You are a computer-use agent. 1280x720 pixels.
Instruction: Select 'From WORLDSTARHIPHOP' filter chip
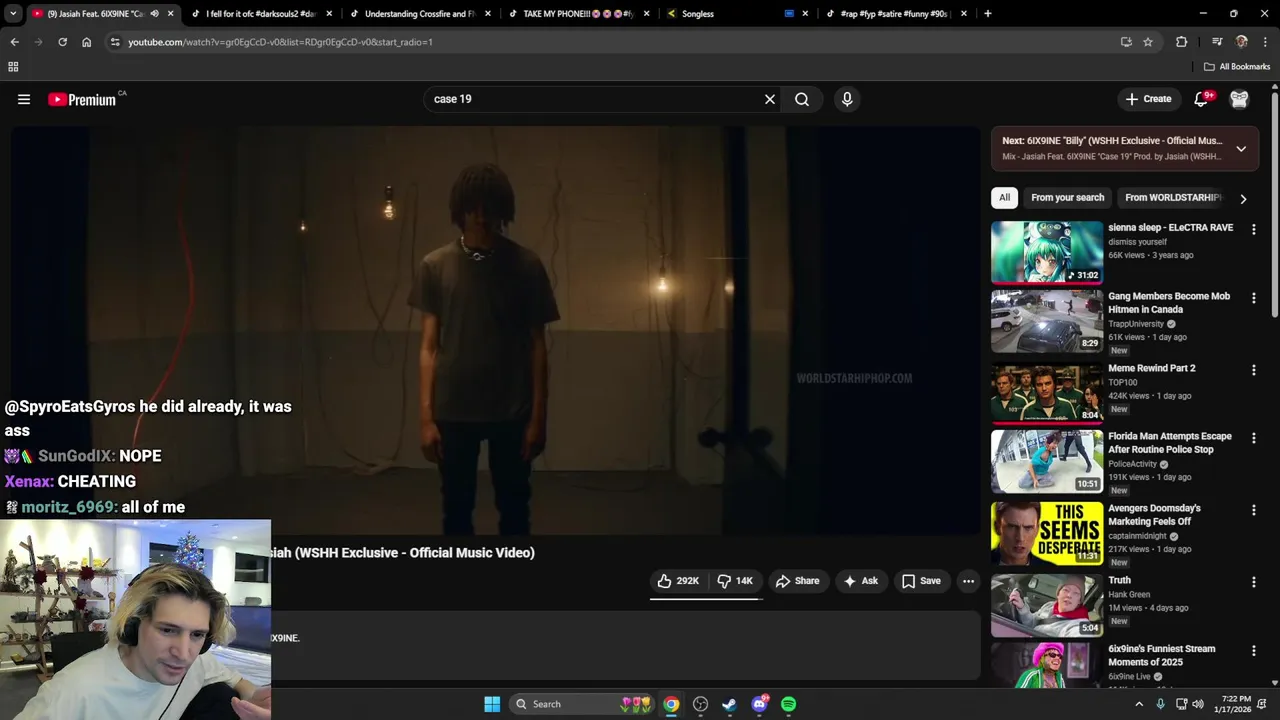(x=1173, y=197)
